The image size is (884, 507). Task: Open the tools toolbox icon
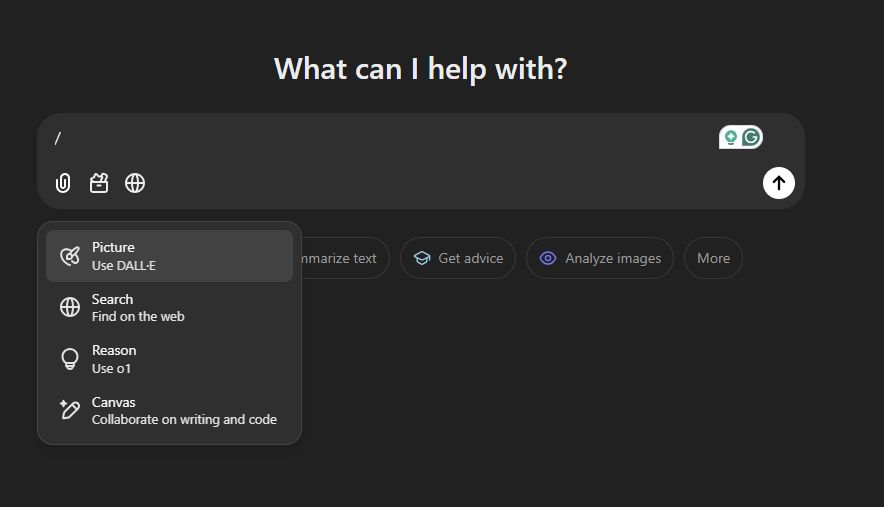coord(99,183)
